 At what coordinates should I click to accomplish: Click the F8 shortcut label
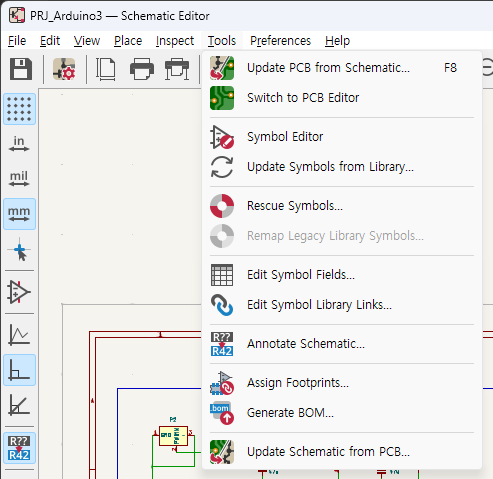point(450,68)
